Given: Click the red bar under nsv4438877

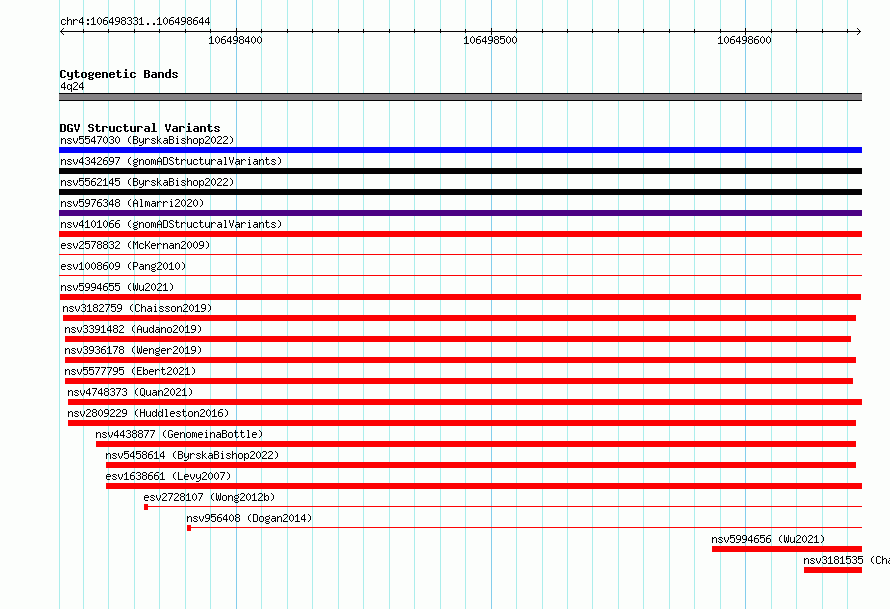Looking at the screenshot, I should (x=476, y=444).
